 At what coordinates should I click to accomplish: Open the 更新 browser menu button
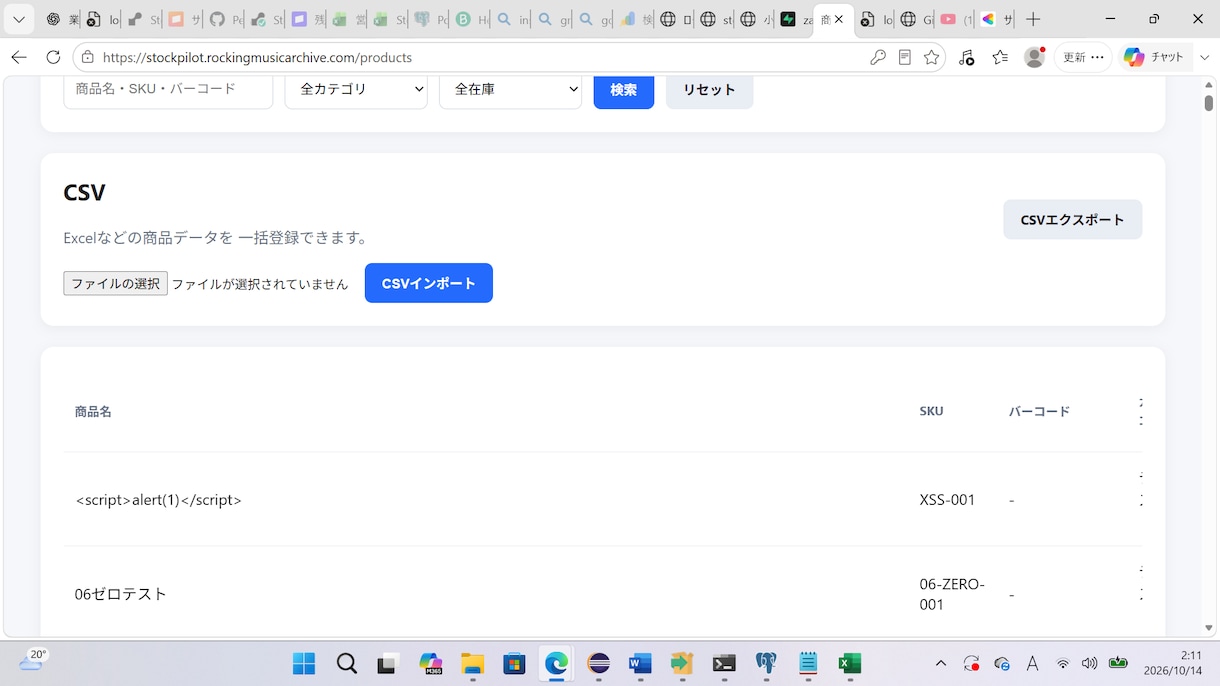(x=1083, y=58)
